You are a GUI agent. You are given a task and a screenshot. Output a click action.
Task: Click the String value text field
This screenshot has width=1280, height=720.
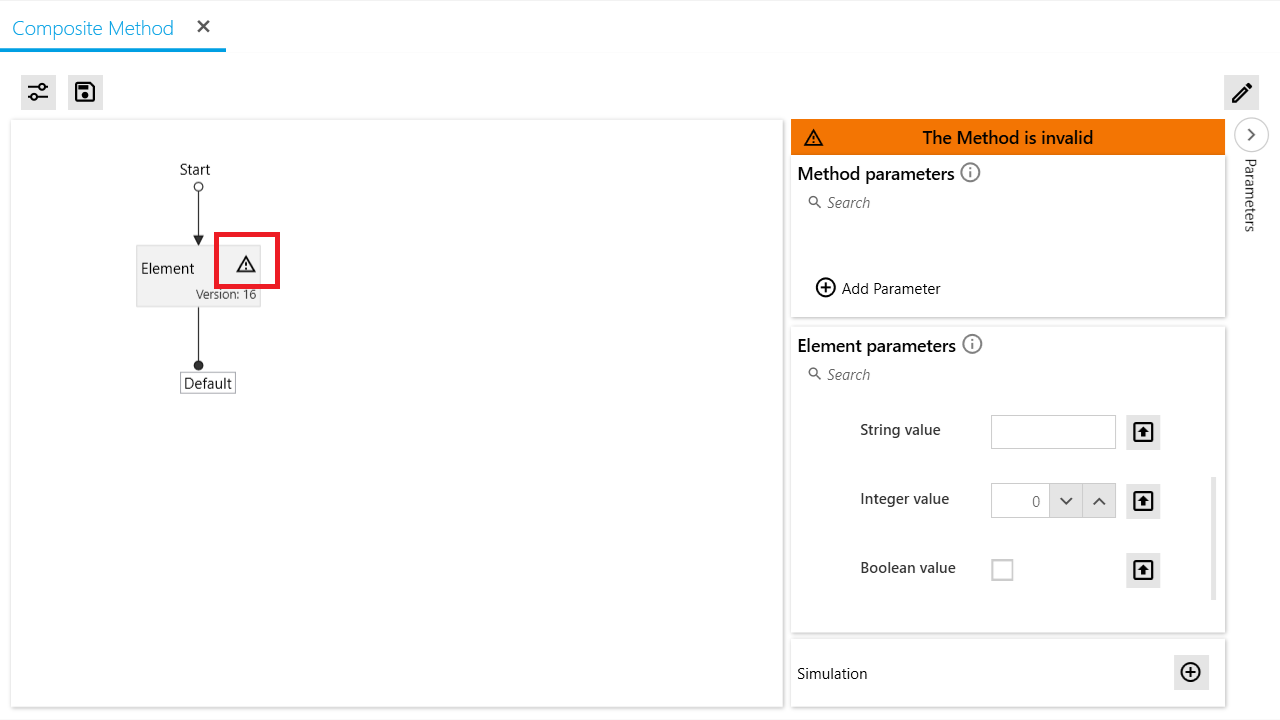coord(1052,432)
